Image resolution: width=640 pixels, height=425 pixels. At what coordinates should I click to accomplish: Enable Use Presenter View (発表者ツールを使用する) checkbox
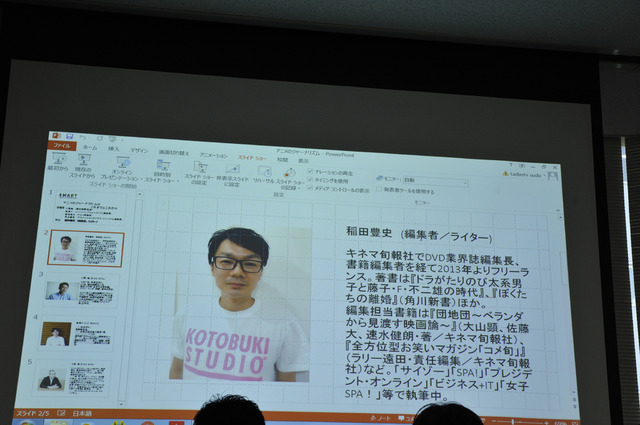click(379, 189)
